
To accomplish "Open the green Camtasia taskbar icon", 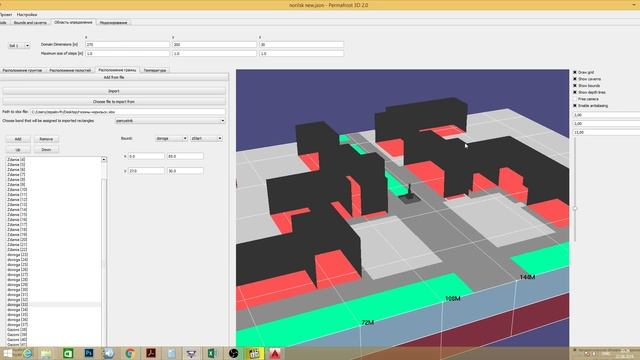I will pyautogui.click(x=68, y=353).
